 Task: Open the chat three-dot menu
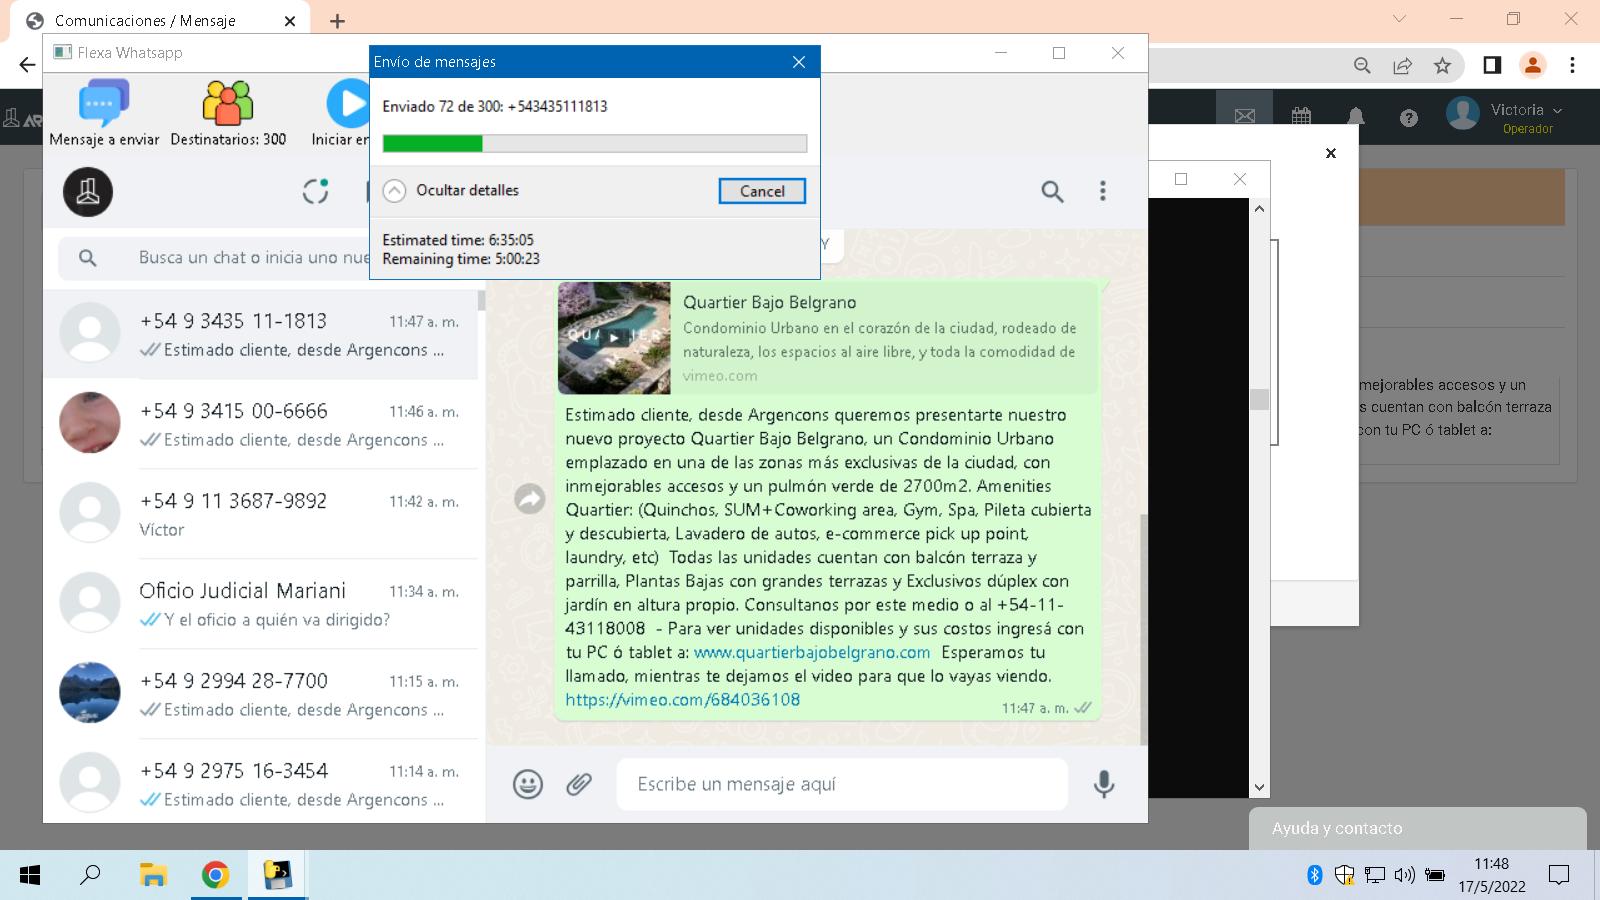coord(1103,191)
